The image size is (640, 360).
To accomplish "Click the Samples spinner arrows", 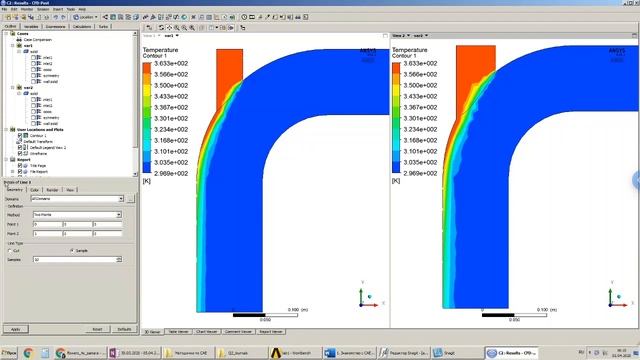I will tap(119, 260).
